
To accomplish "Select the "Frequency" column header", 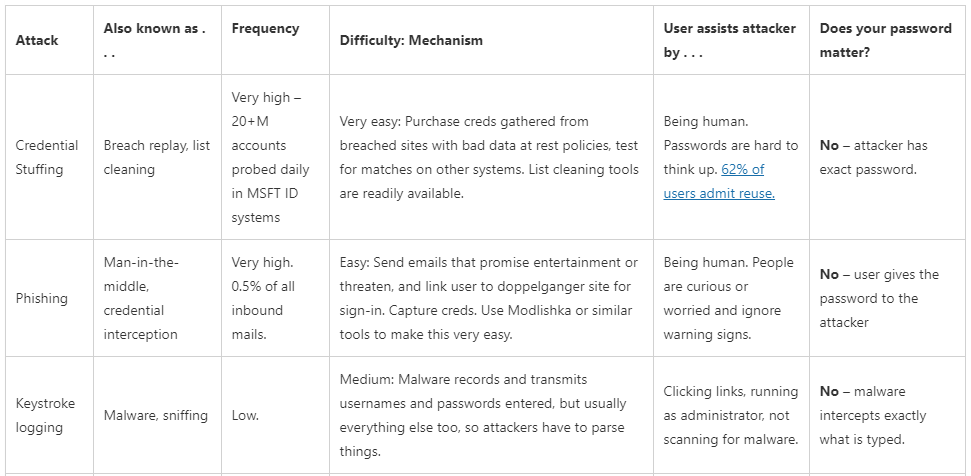I will tap(265, 28).
